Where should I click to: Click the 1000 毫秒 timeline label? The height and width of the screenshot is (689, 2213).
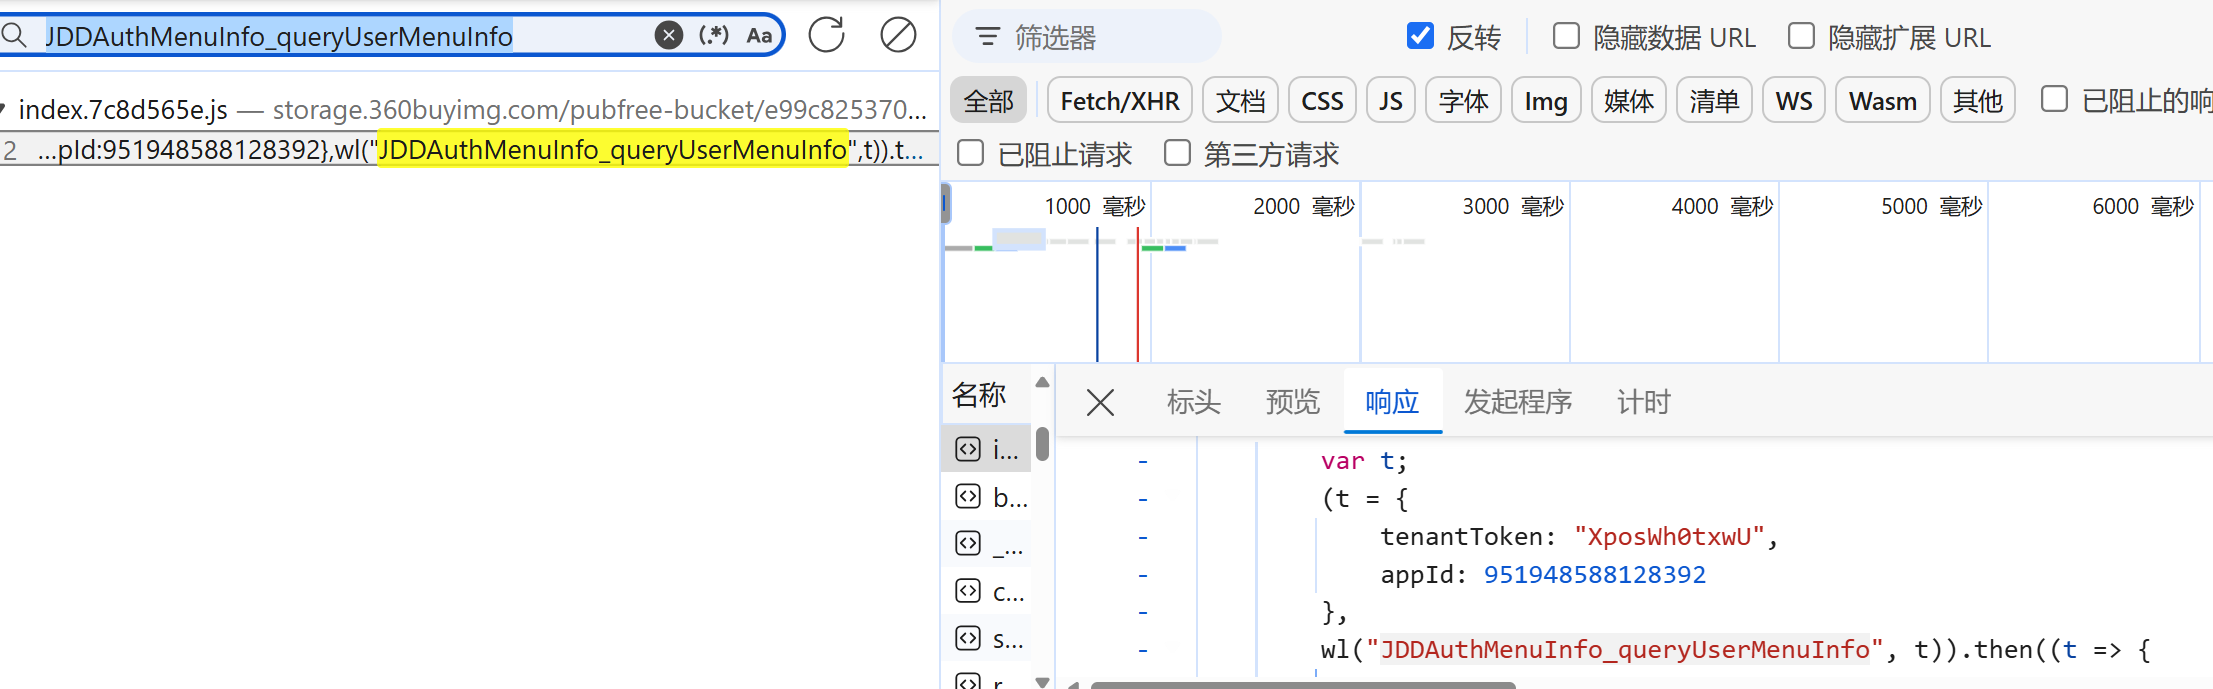pos(1095,206)
